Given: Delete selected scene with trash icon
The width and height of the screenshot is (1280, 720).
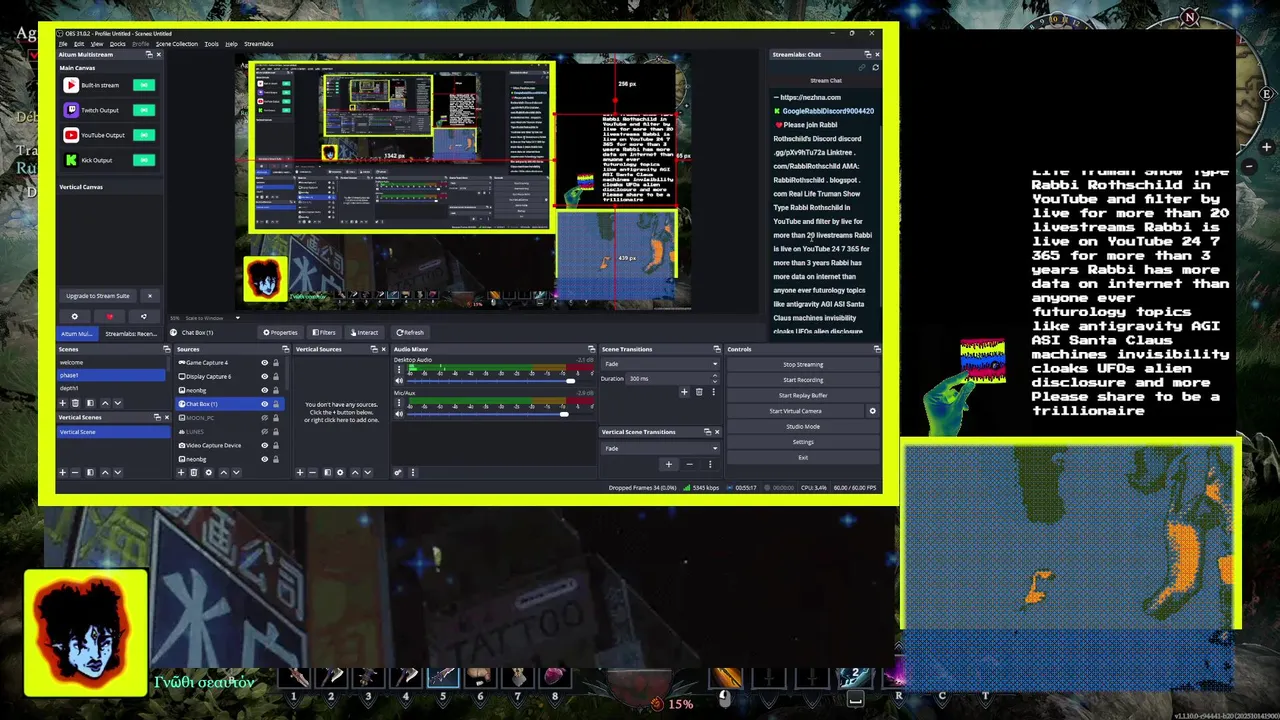Looking at the screenshot, I should 75,403.
